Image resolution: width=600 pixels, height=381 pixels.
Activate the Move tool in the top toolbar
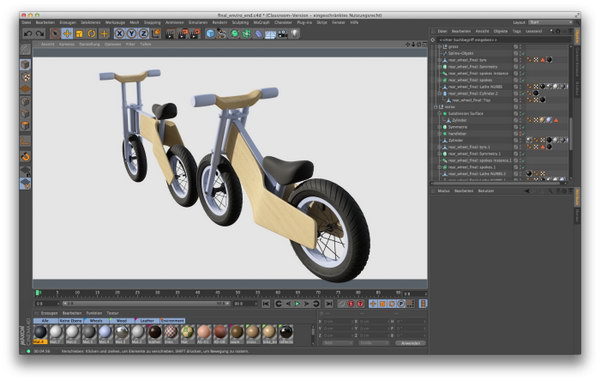67,34
